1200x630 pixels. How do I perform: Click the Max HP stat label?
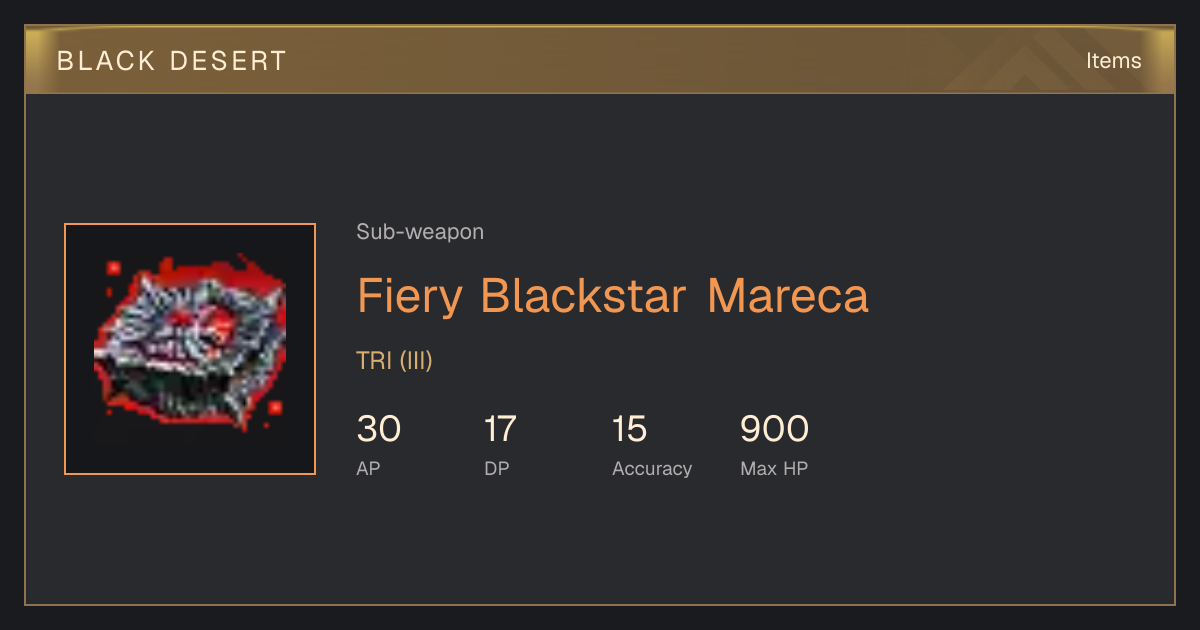(x=774, y=469)
